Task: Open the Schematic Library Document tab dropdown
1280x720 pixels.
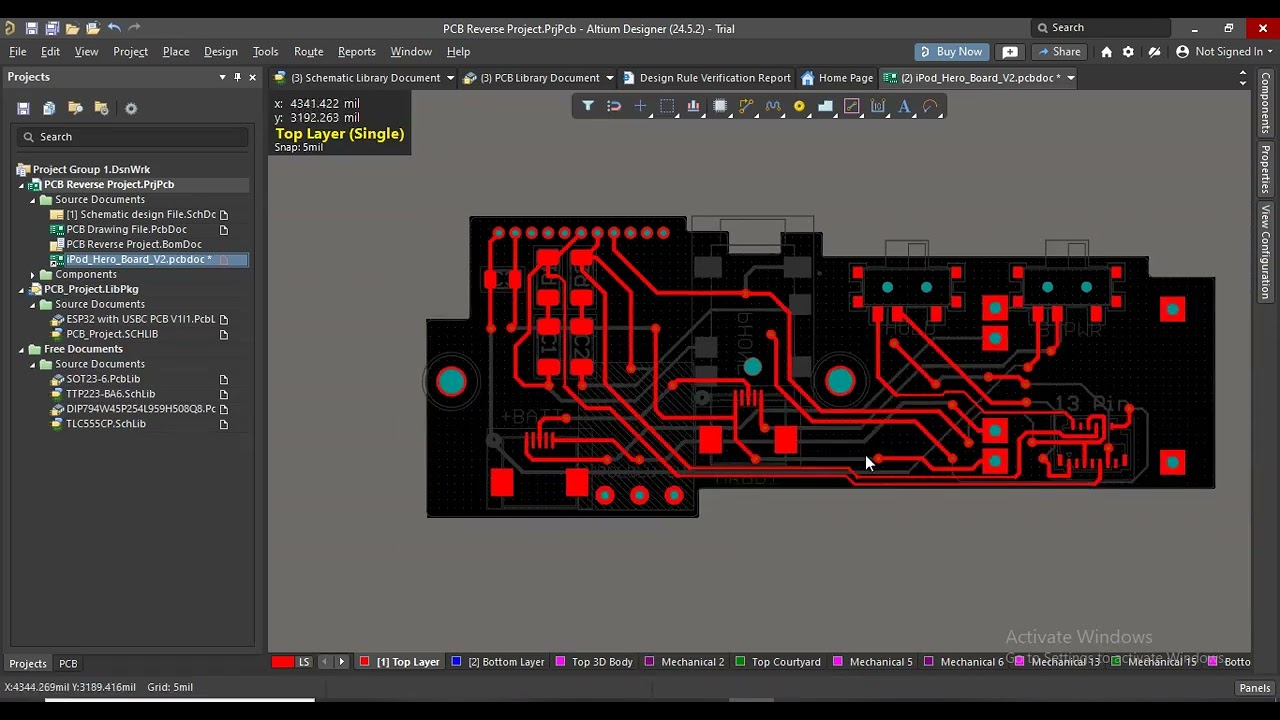Action: [450, 78]
